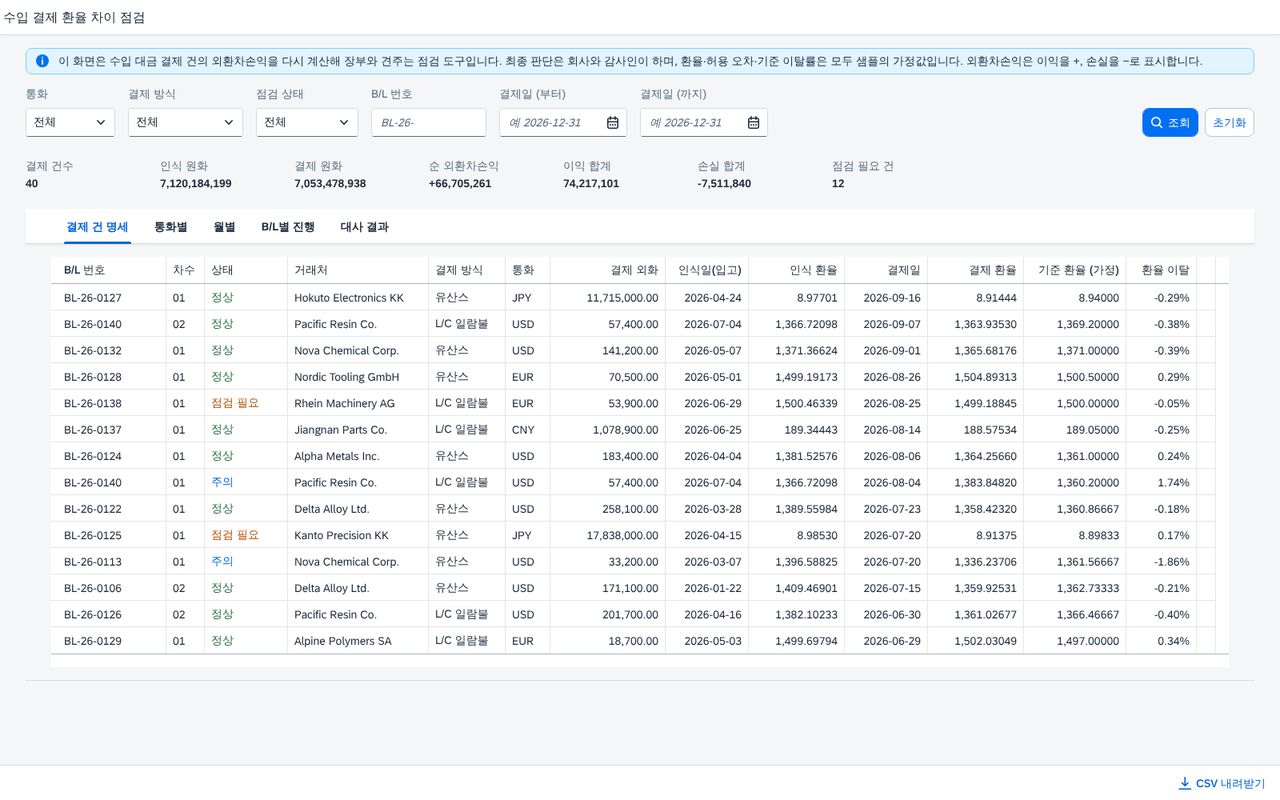This screenshot has width=1280, height=800.
Task: Switch to the 통화별 tab
Action: pyautogui.click(x=170, y=227)
